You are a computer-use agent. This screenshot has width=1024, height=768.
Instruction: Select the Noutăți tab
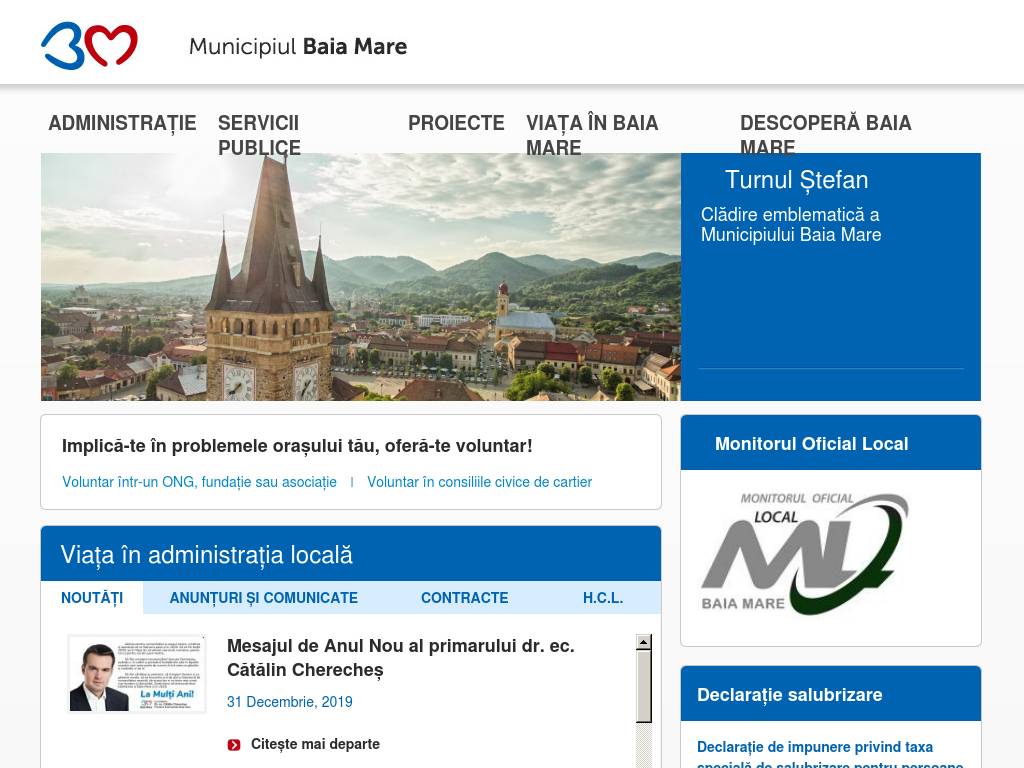point(92,598)
